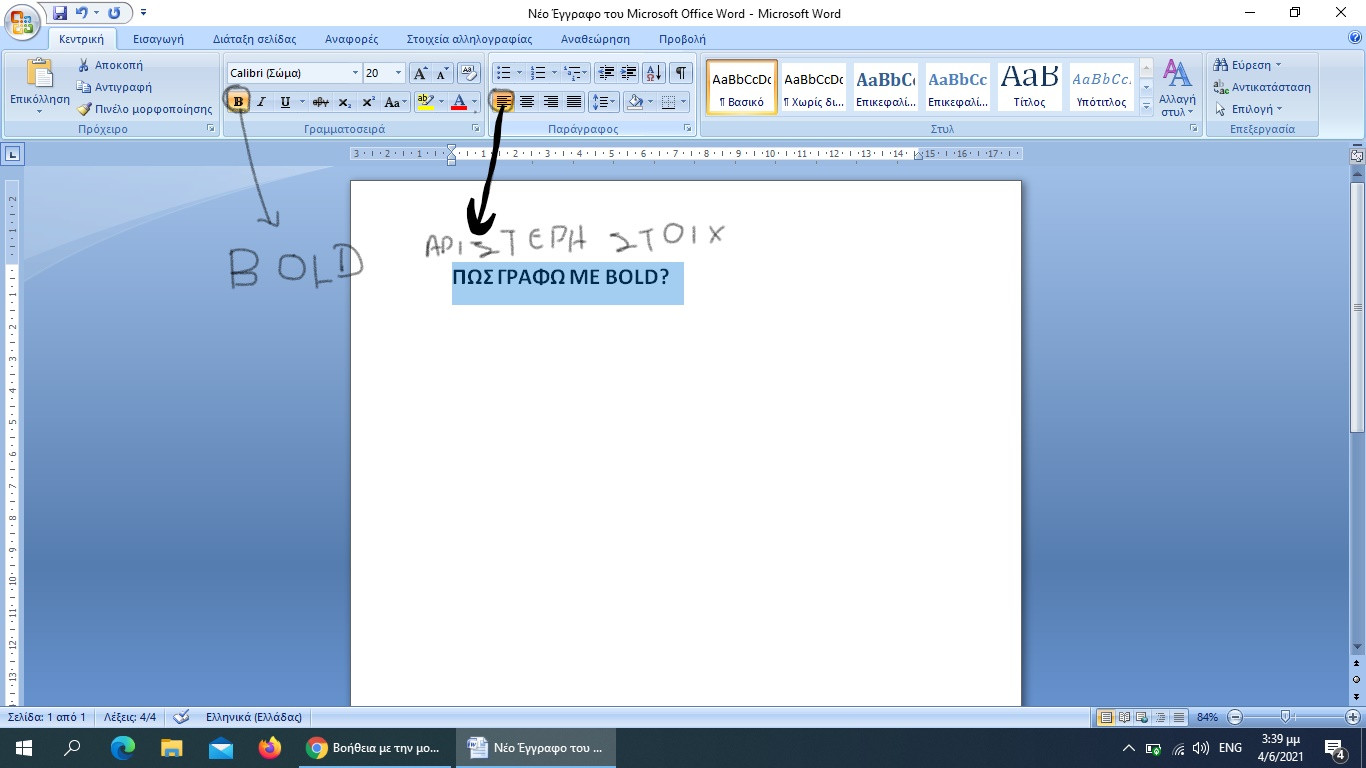The width and height of the screenshot is (1366, 768).
Task: Click the Increase Indent icon
Action: [629, 73]
